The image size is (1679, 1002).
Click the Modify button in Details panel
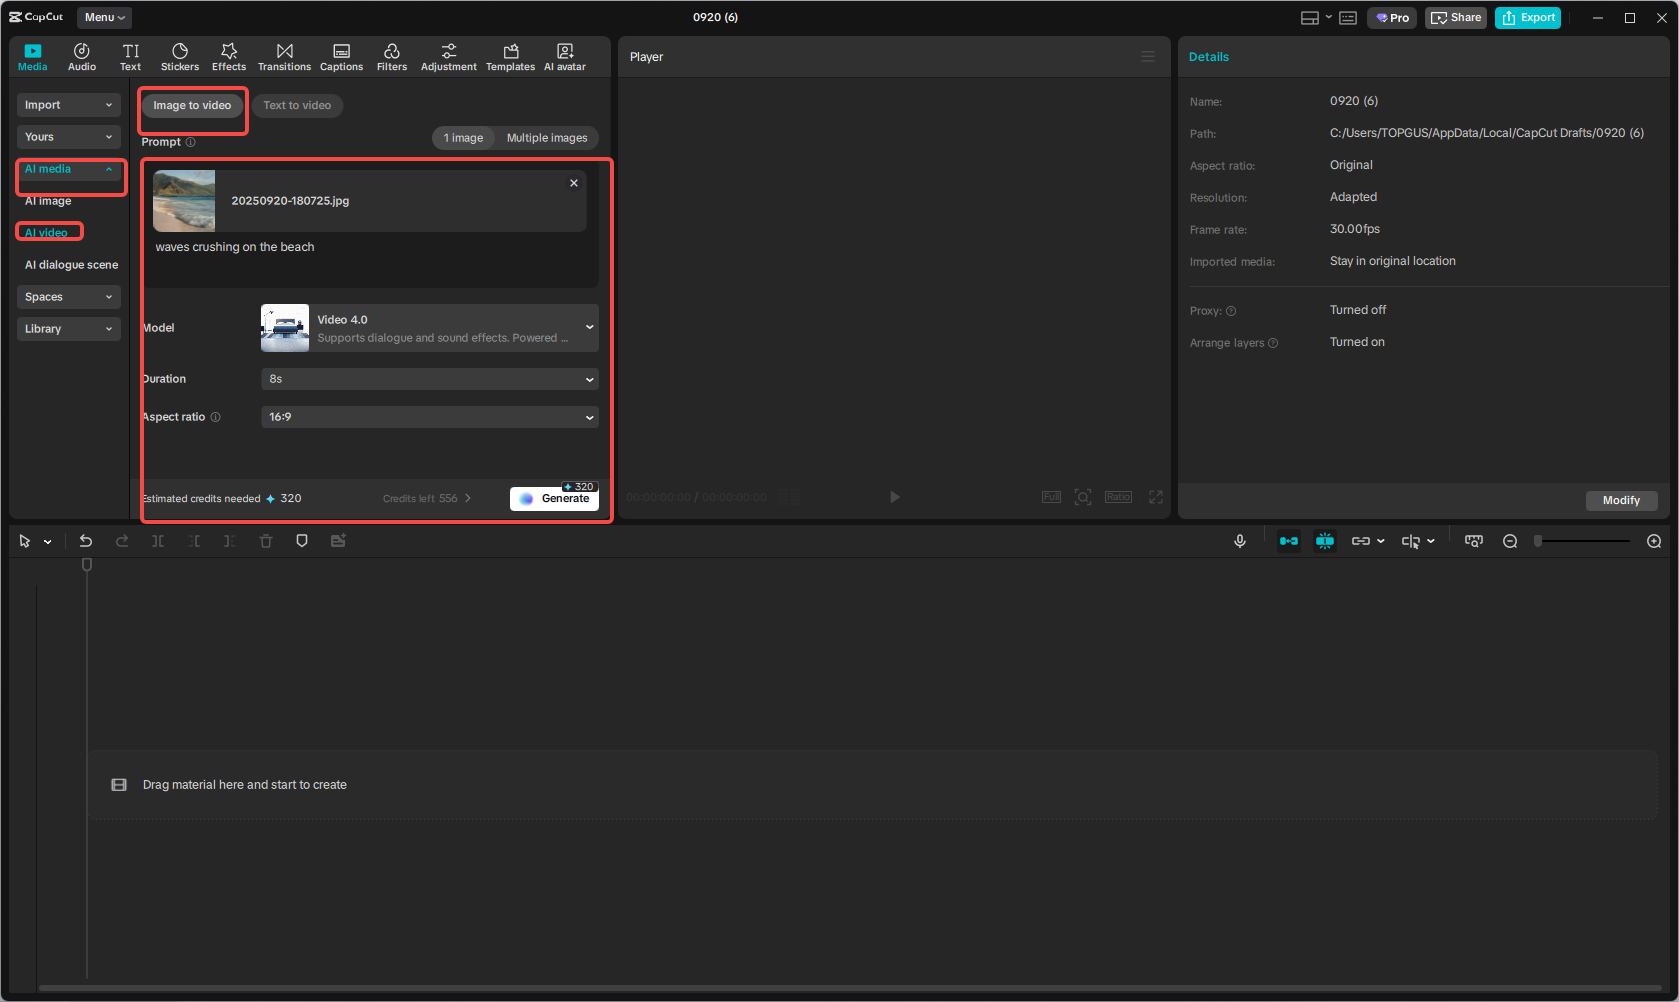point(1621,500)
